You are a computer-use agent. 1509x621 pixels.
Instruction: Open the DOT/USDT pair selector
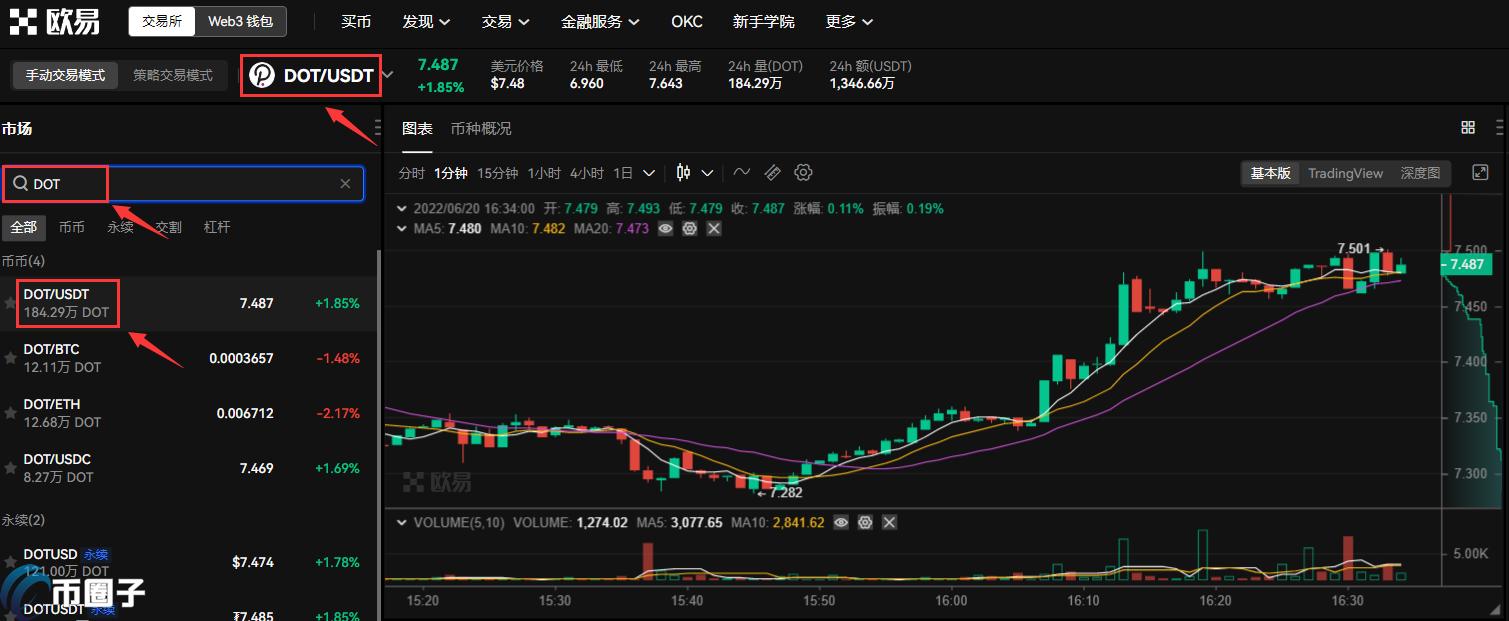(312, 76)
